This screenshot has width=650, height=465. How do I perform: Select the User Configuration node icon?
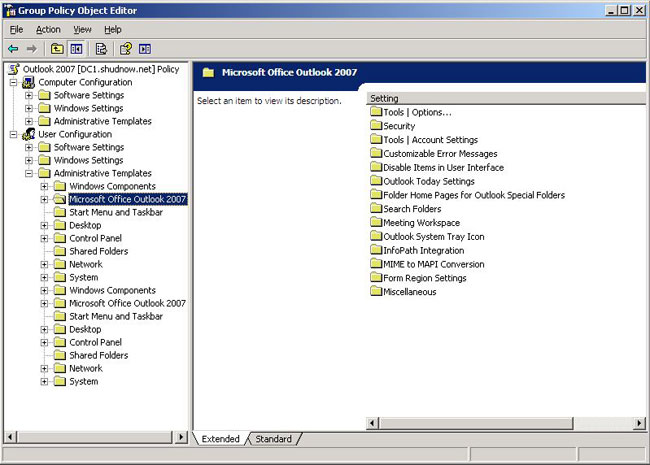pyautogui.click(x=29, y=134)
